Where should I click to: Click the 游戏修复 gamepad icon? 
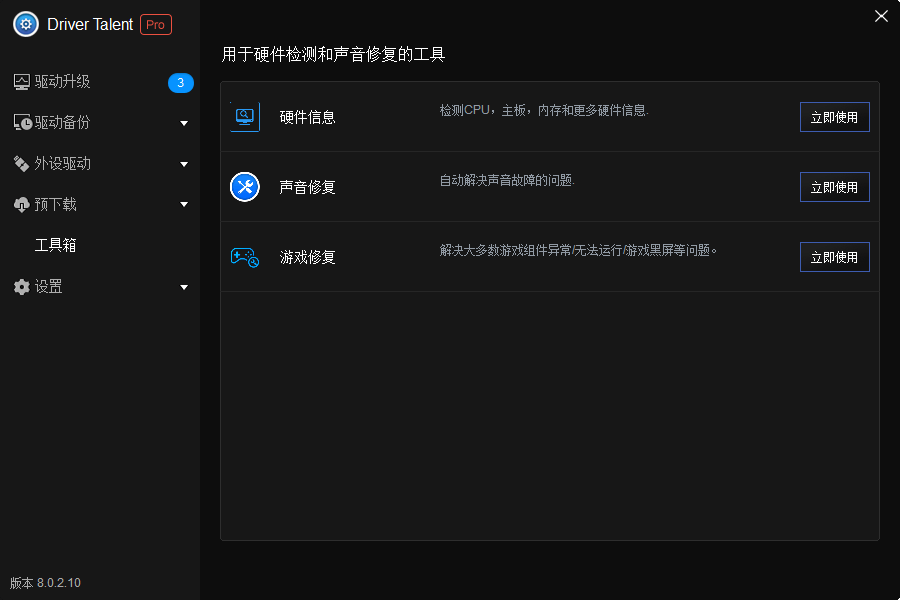point(244,257)
